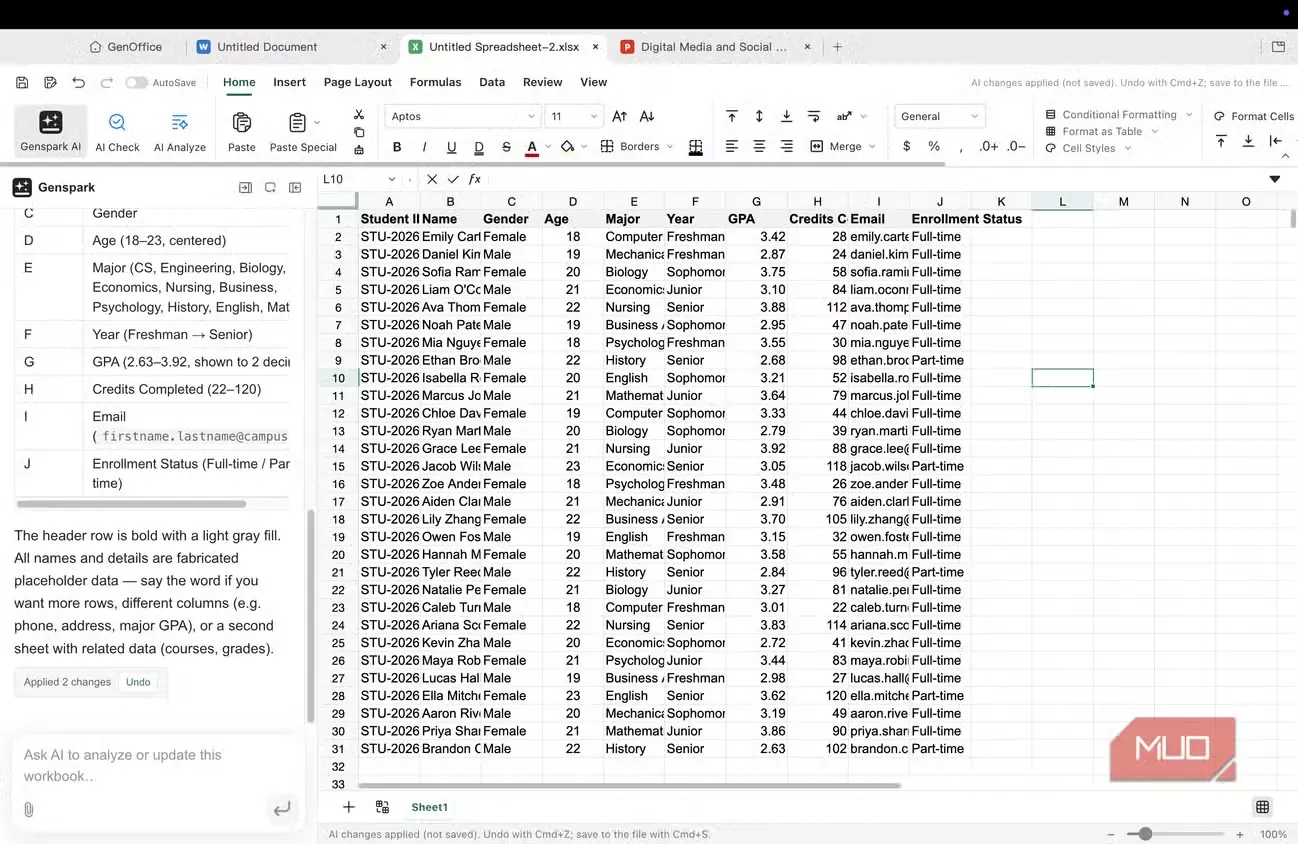The image size is (1298, 844).
Task: Cut selection with the scissors icon
Action: tap(359, 115)
